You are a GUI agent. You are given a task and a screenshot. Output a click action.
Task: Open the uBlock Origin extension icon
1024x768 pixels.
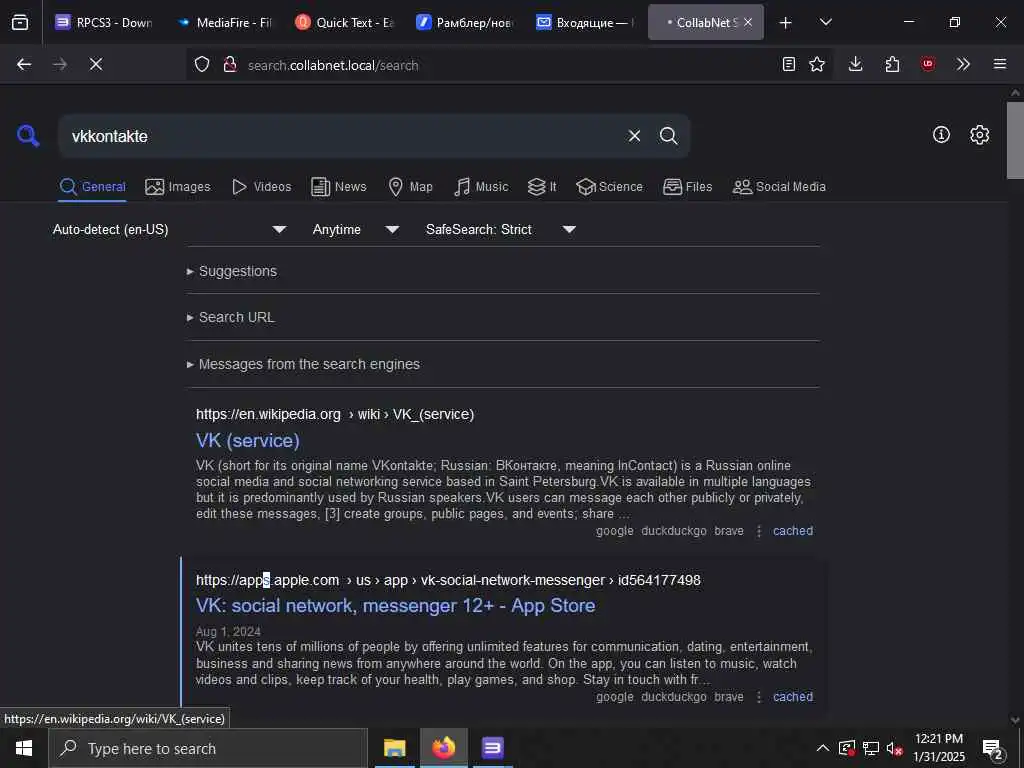[x=927, y=64]
